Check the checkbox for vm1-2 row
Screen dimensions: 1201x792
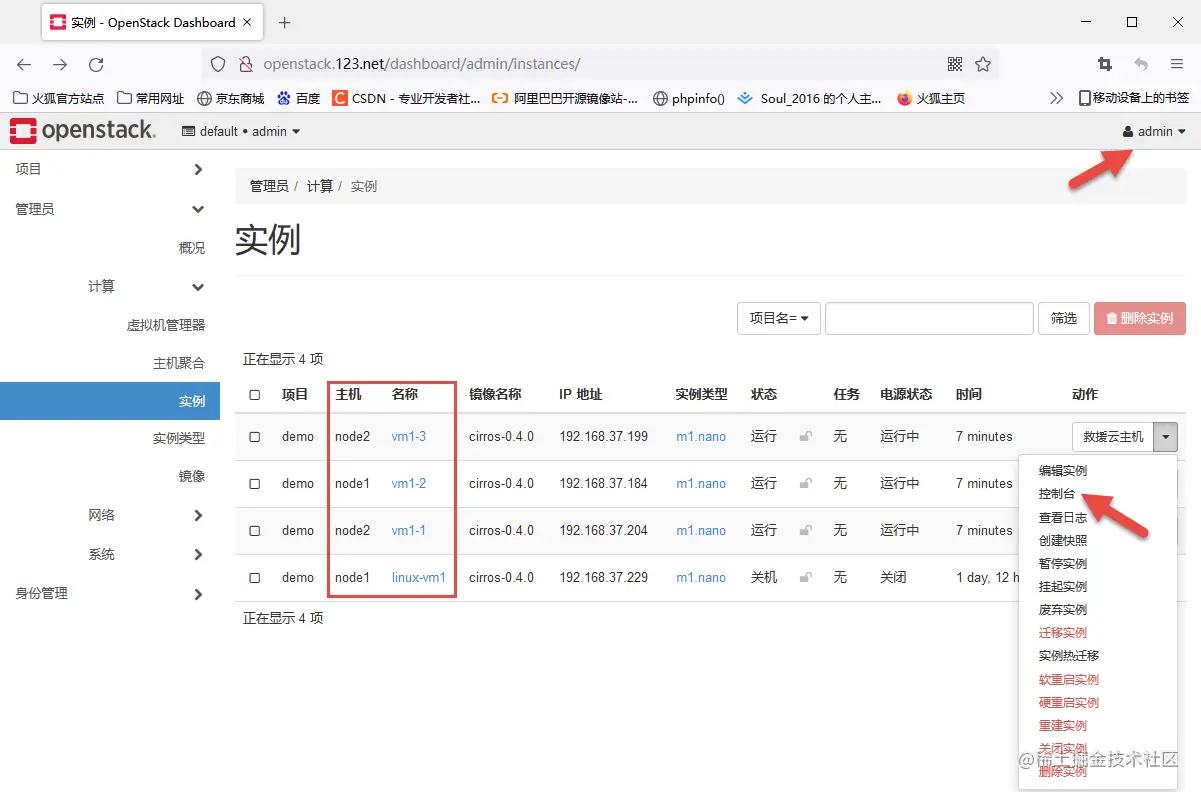[x=254, y=483]
